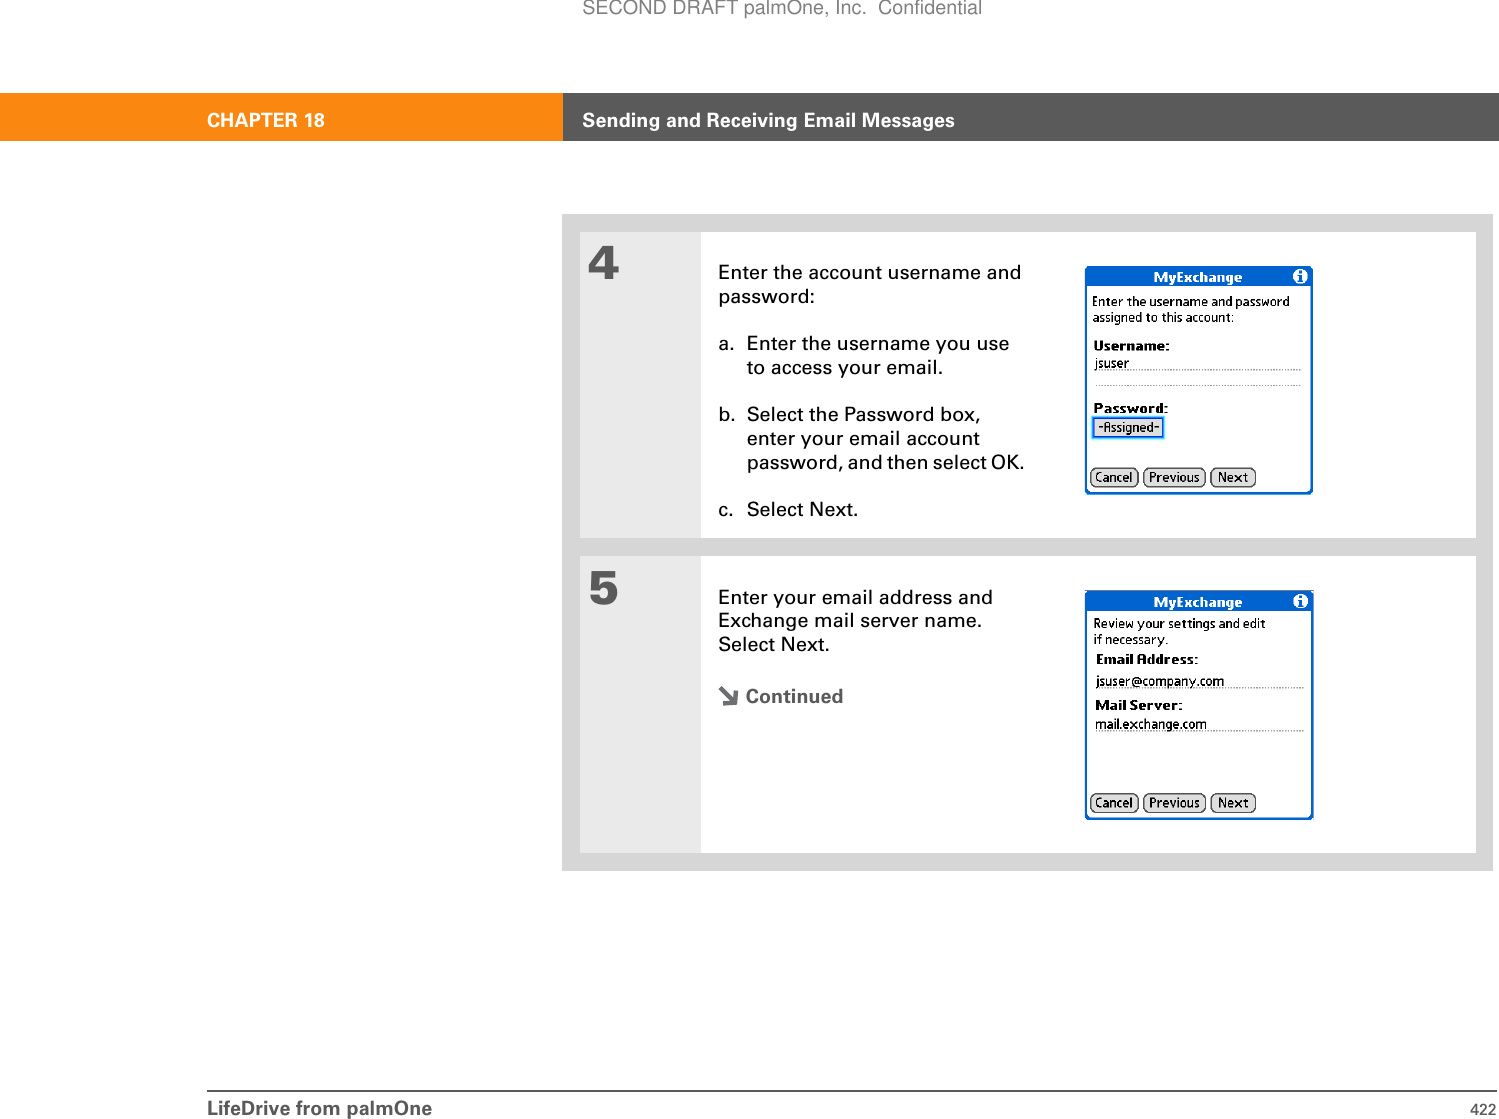Click Previous in the Username/Password screen

[x=1174, y=477]
